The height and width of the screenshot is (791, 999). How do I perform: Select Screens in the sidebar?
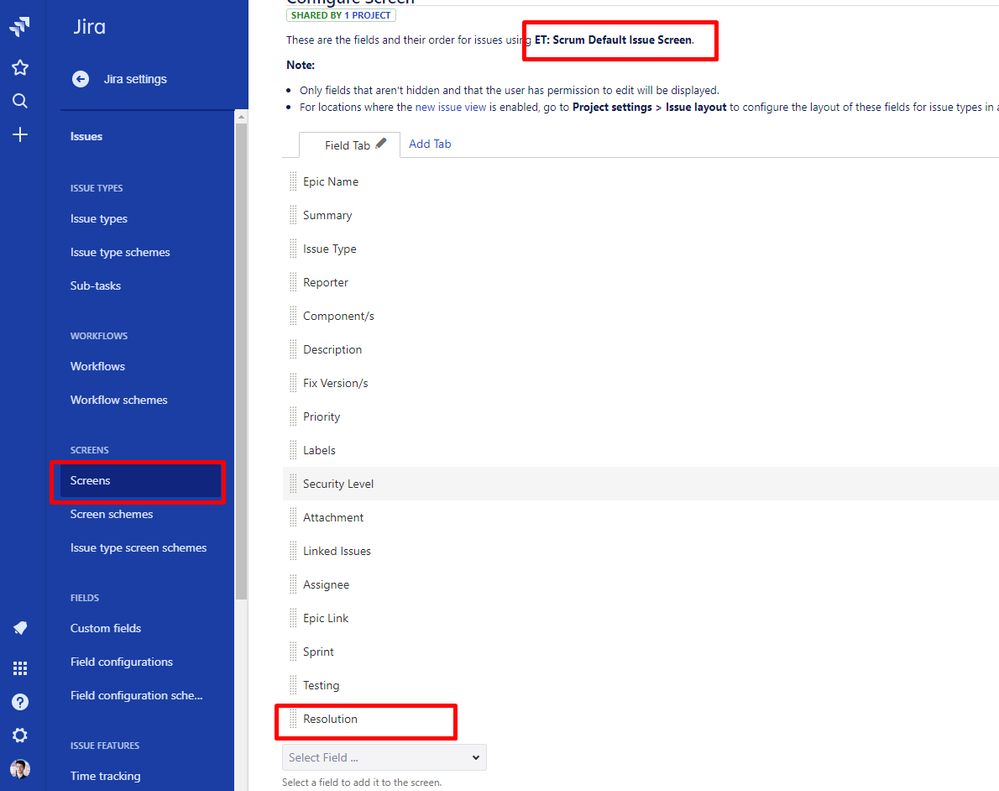pos(140,481)
